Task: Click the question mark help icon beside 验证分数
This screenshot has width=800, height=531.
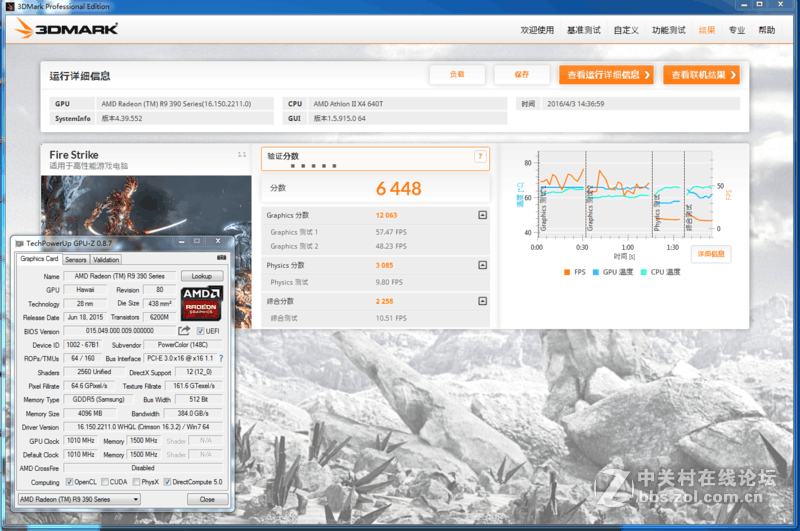Action: click(x=480, y=157)
